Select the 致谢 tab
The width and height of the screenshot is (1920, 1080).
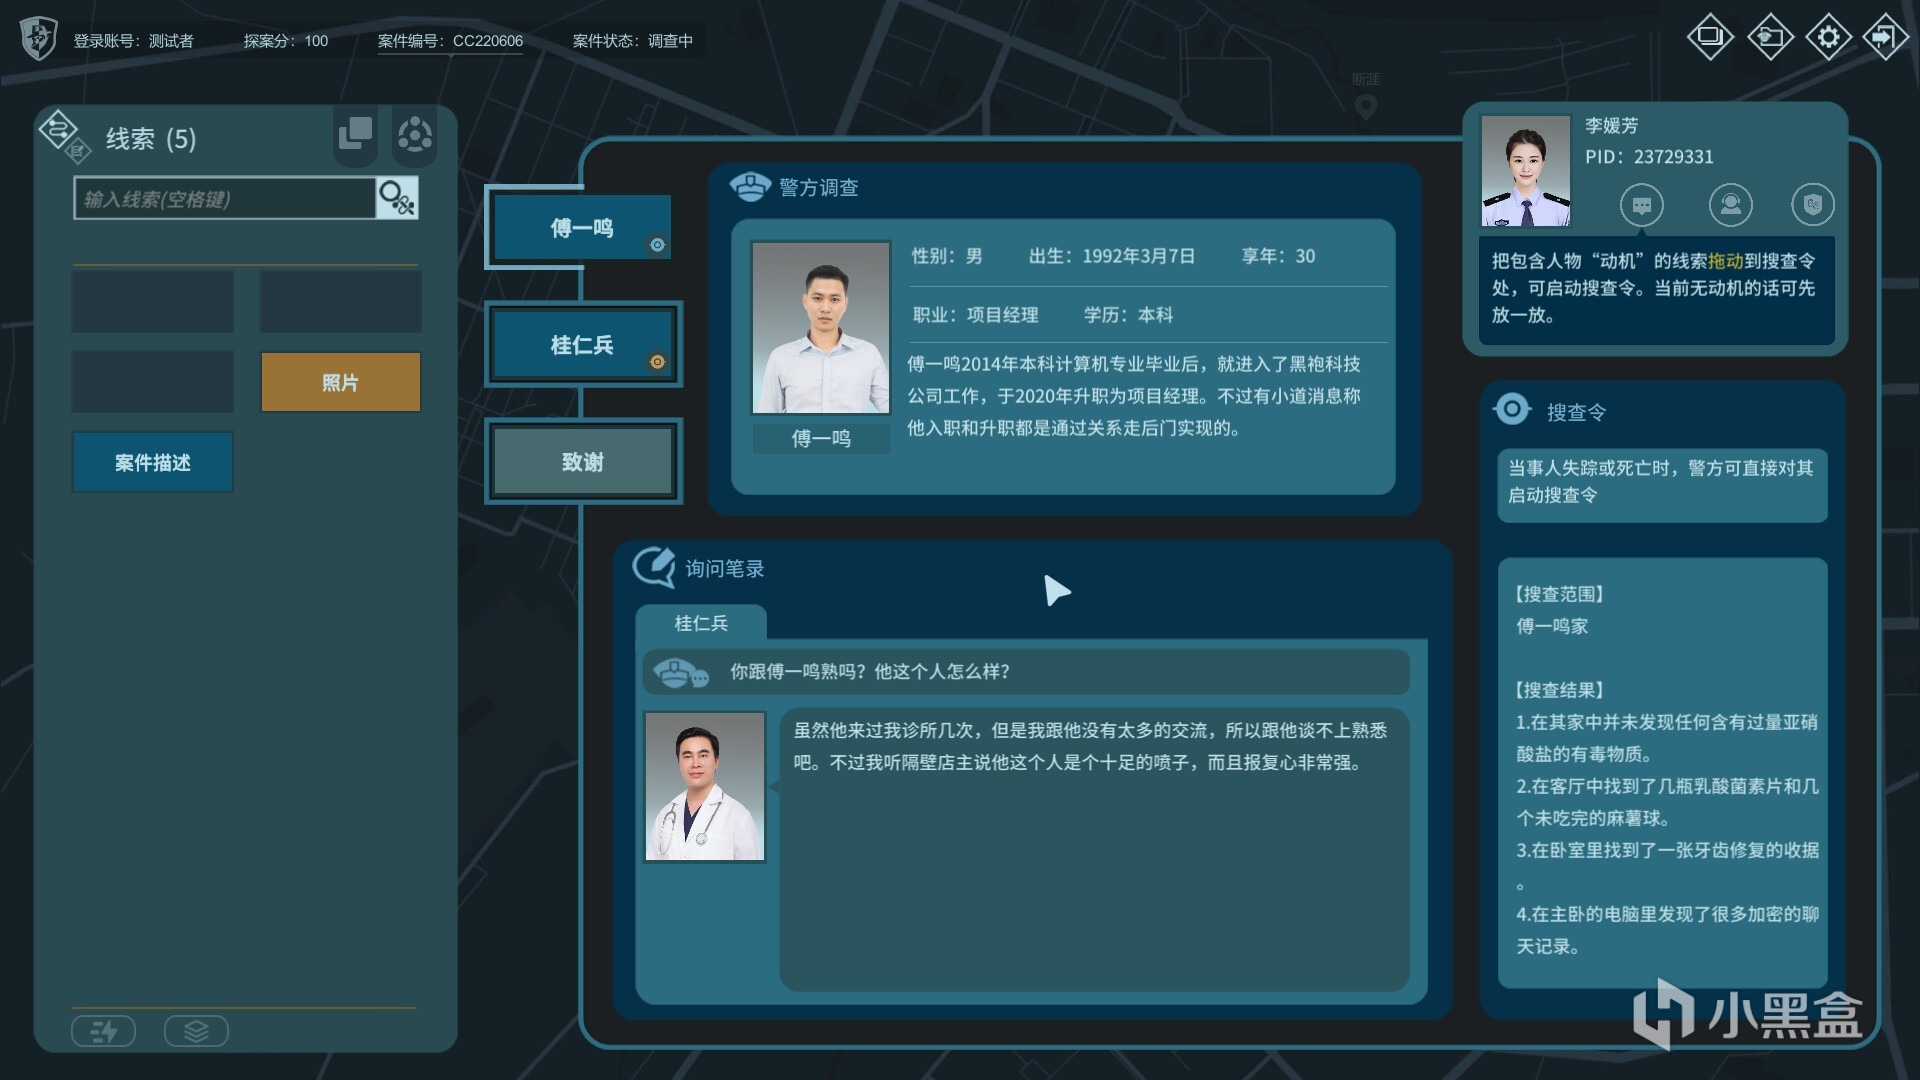(x=583, y=462)
